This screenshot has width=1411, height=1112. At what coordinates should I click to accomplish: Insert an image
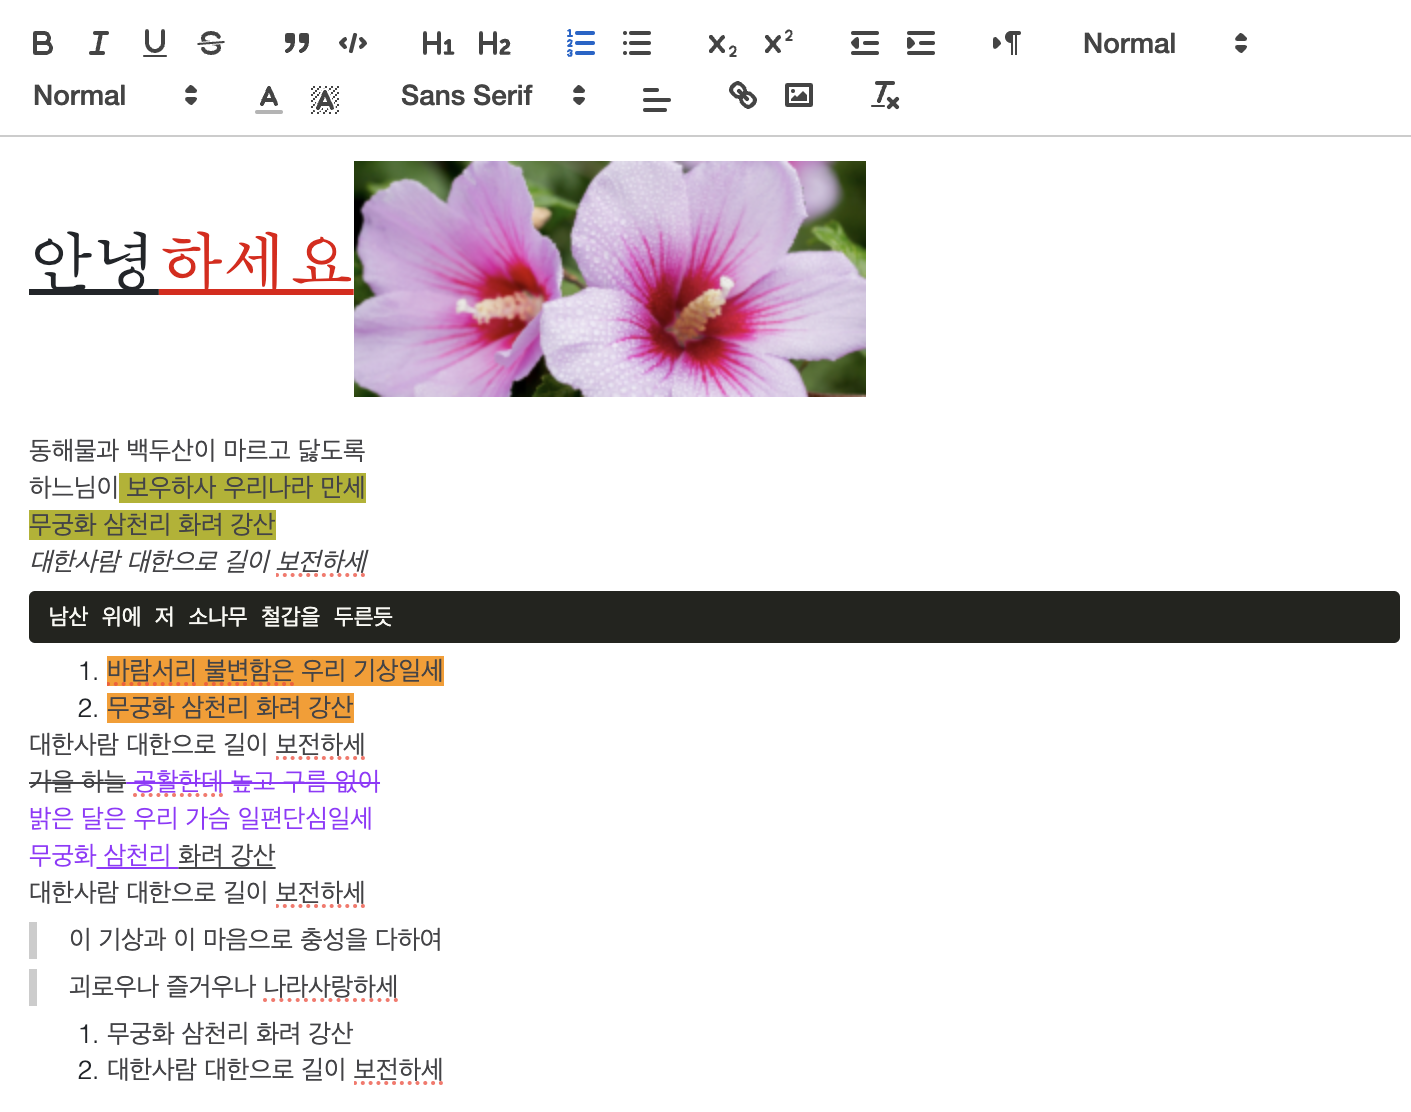pos(798,95)
